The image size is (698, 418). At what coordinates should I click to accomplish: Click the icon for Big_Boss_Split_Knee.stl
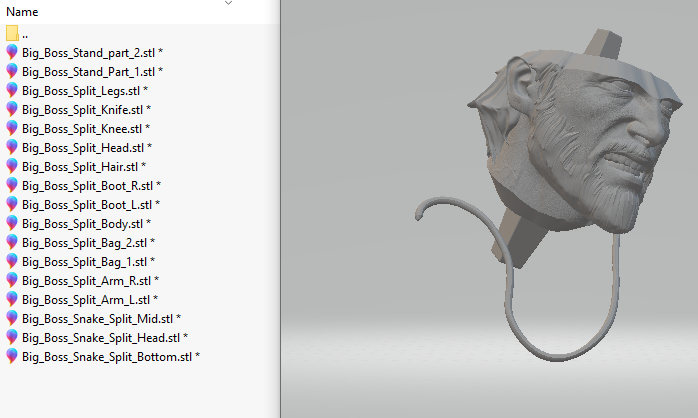[12, 129]
